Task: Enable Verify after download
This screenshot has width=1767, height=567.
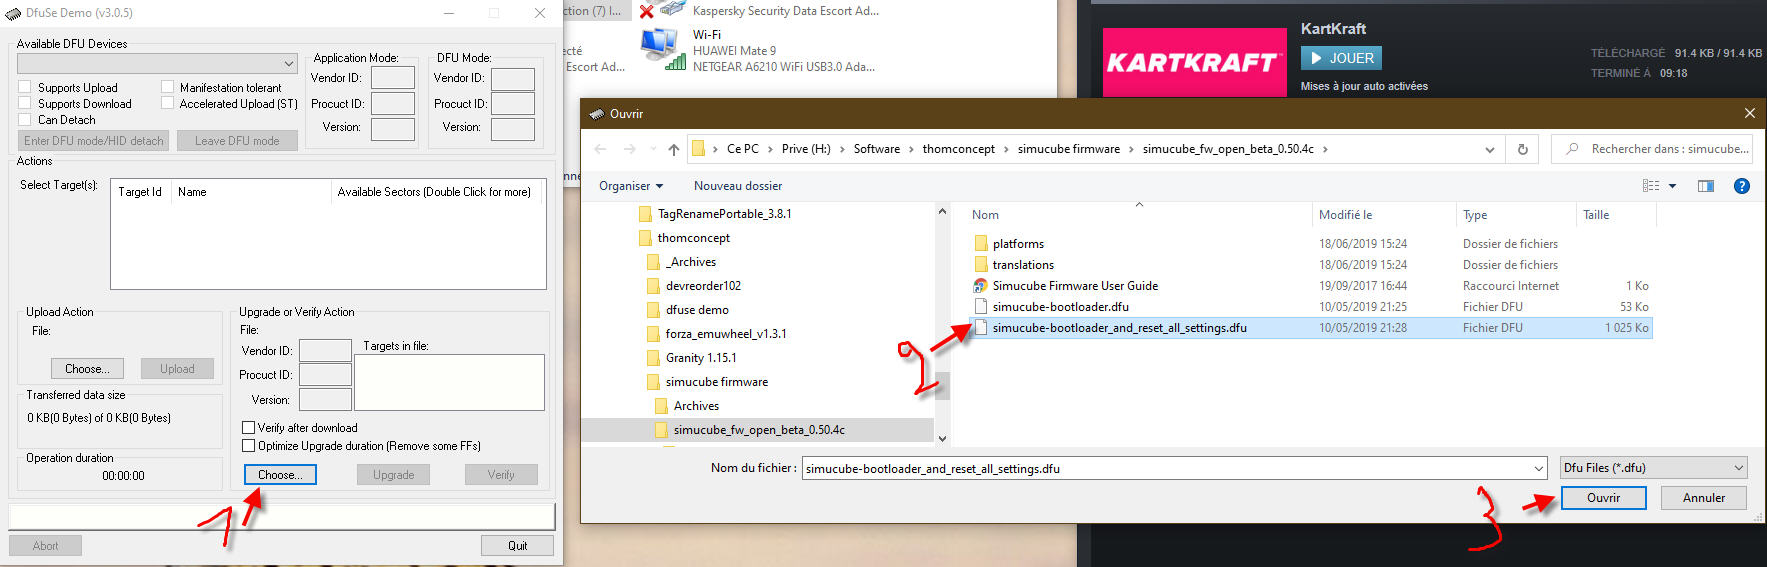Action: (248, 428)
